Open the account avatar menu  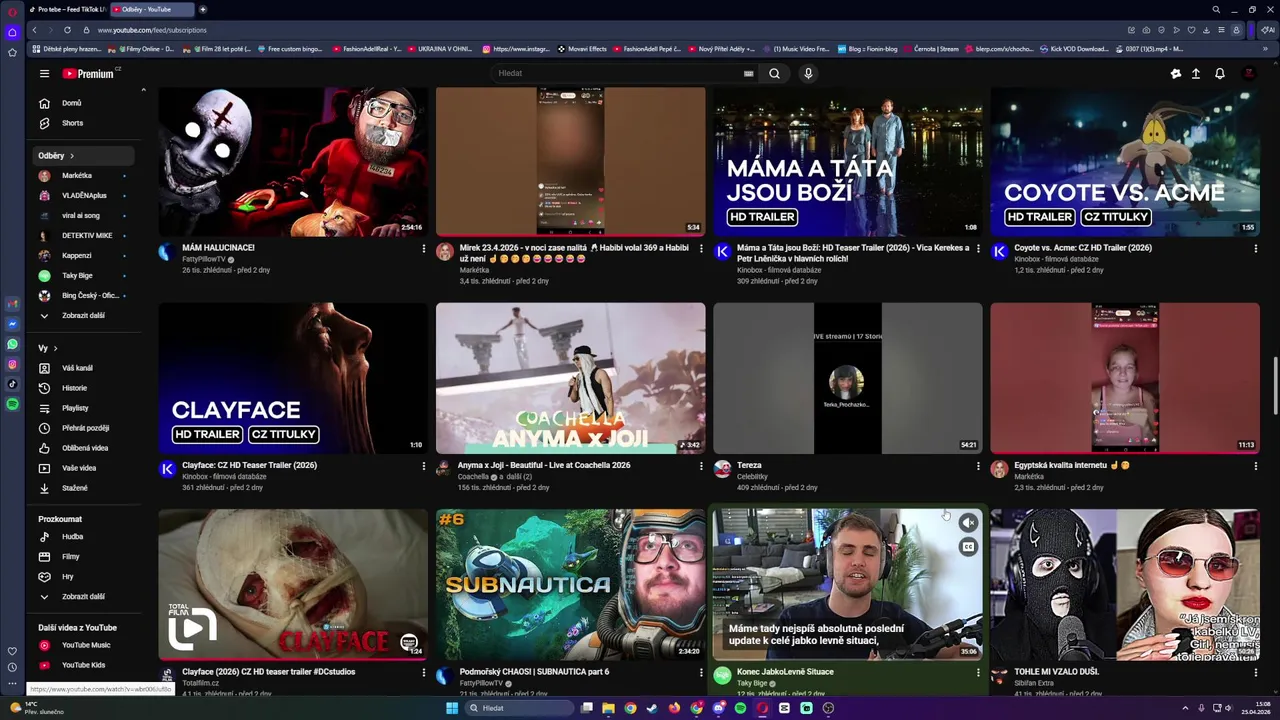(x=1249, y=73)
